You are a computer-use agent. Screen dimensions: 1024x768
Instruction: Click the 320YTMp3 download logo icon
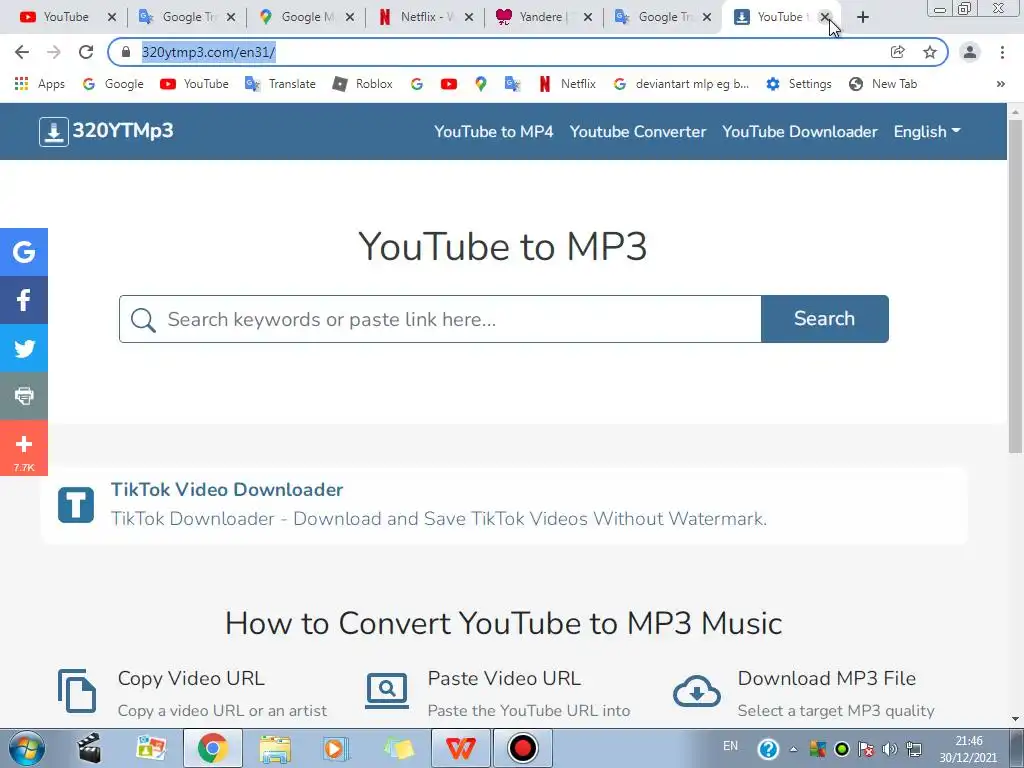[x=54, y=131]
